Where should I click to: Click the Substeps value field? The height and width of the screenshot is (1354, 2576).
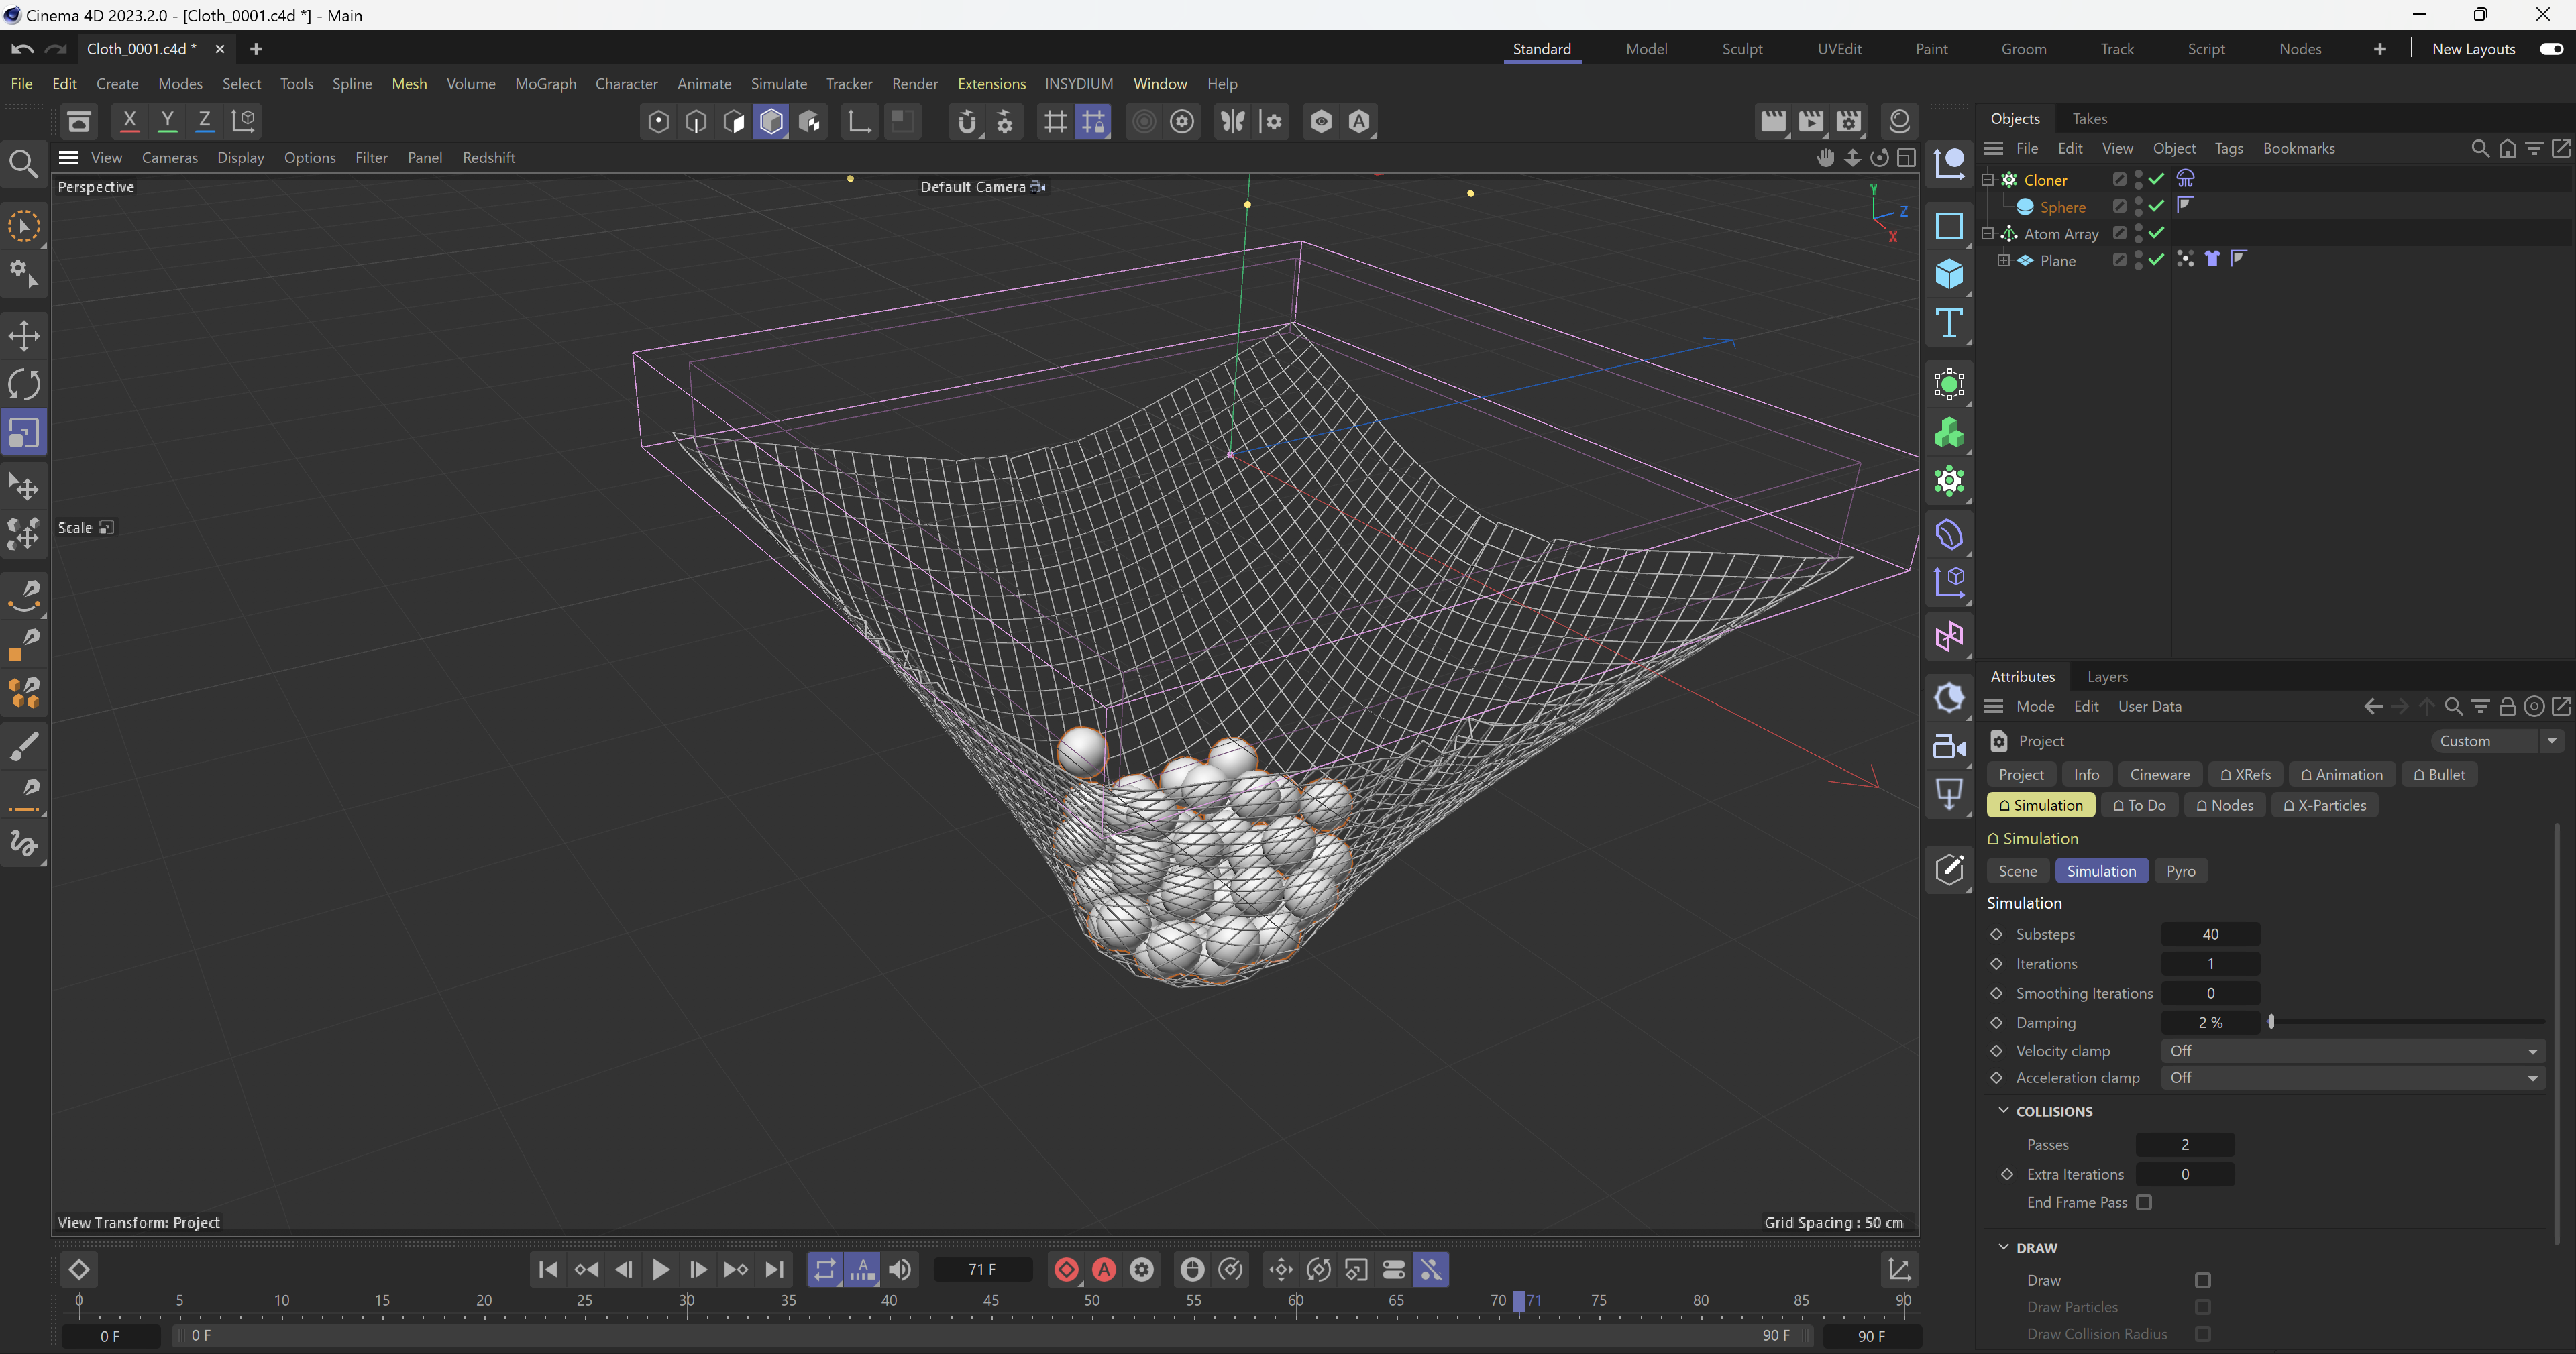[x=2210, y=934]
